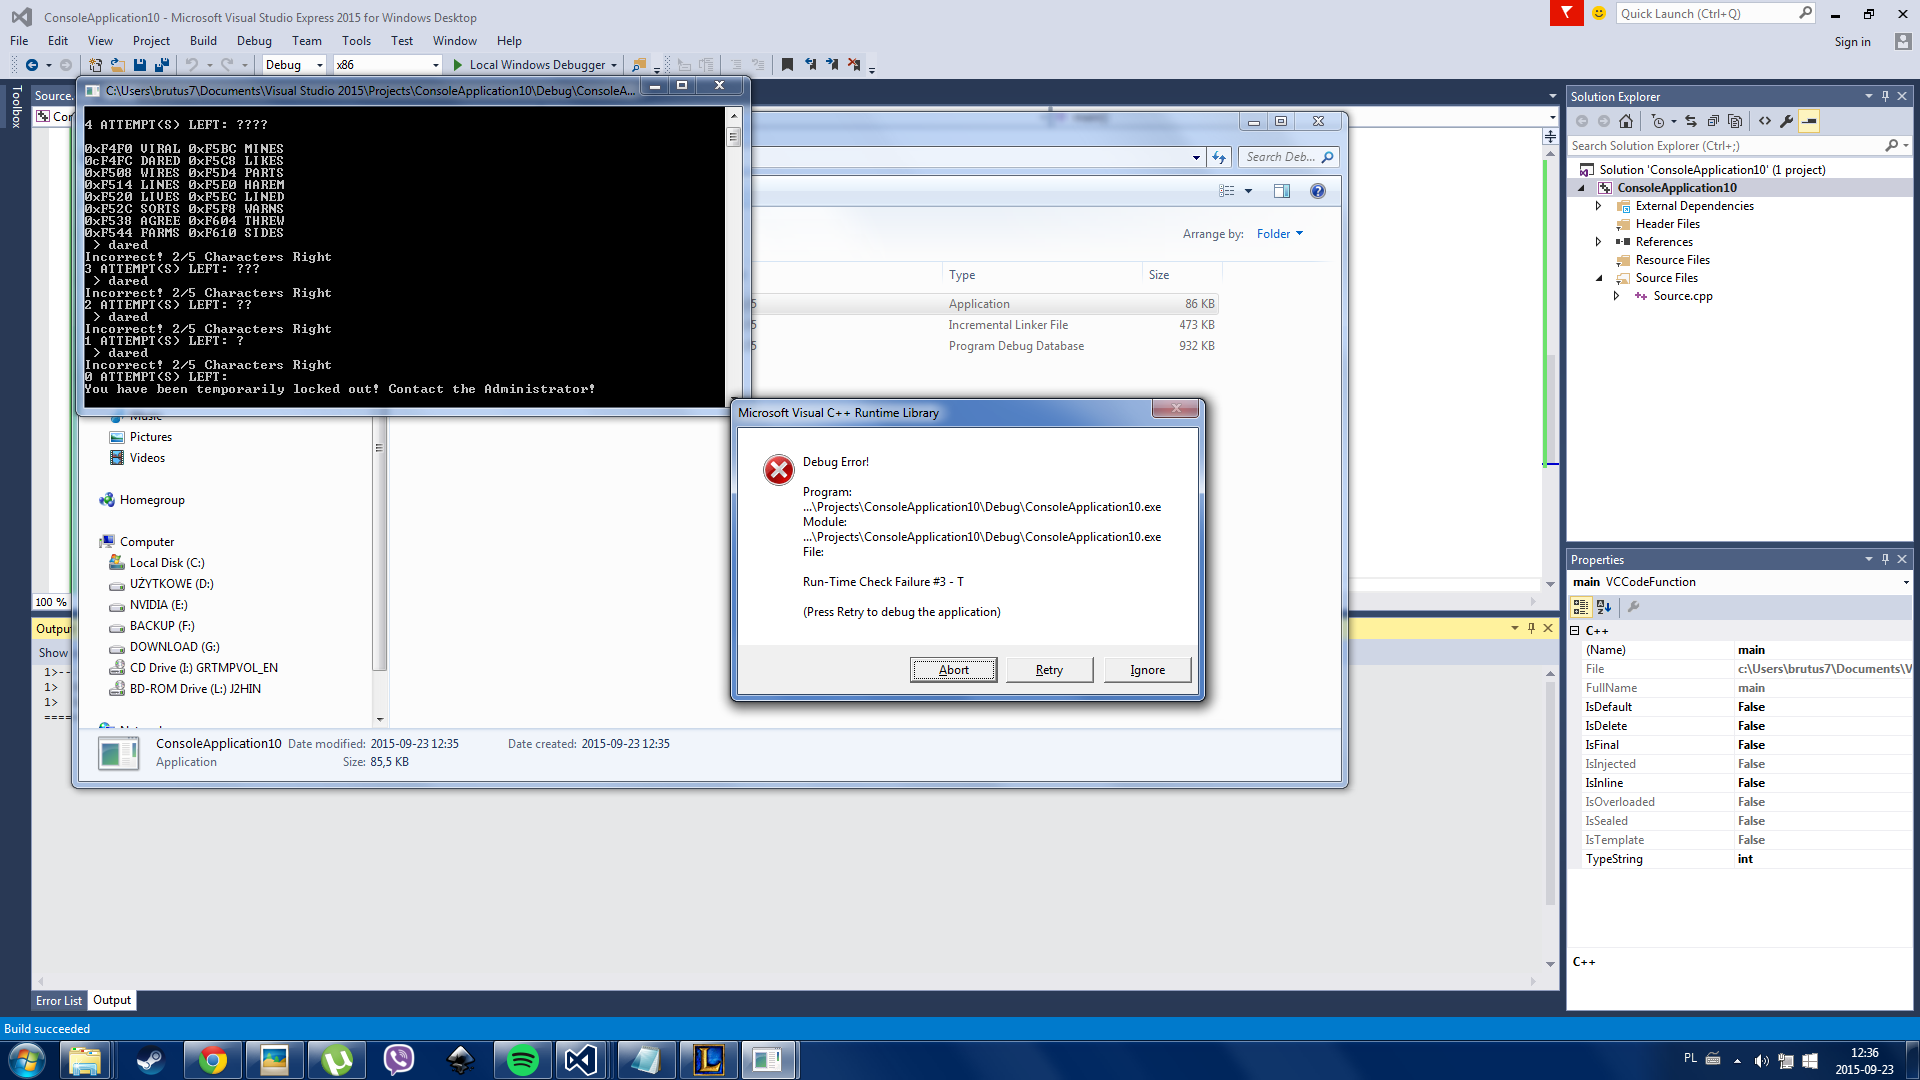
Task: Click the Abort button in error dialog
Action: coord(953,670)
